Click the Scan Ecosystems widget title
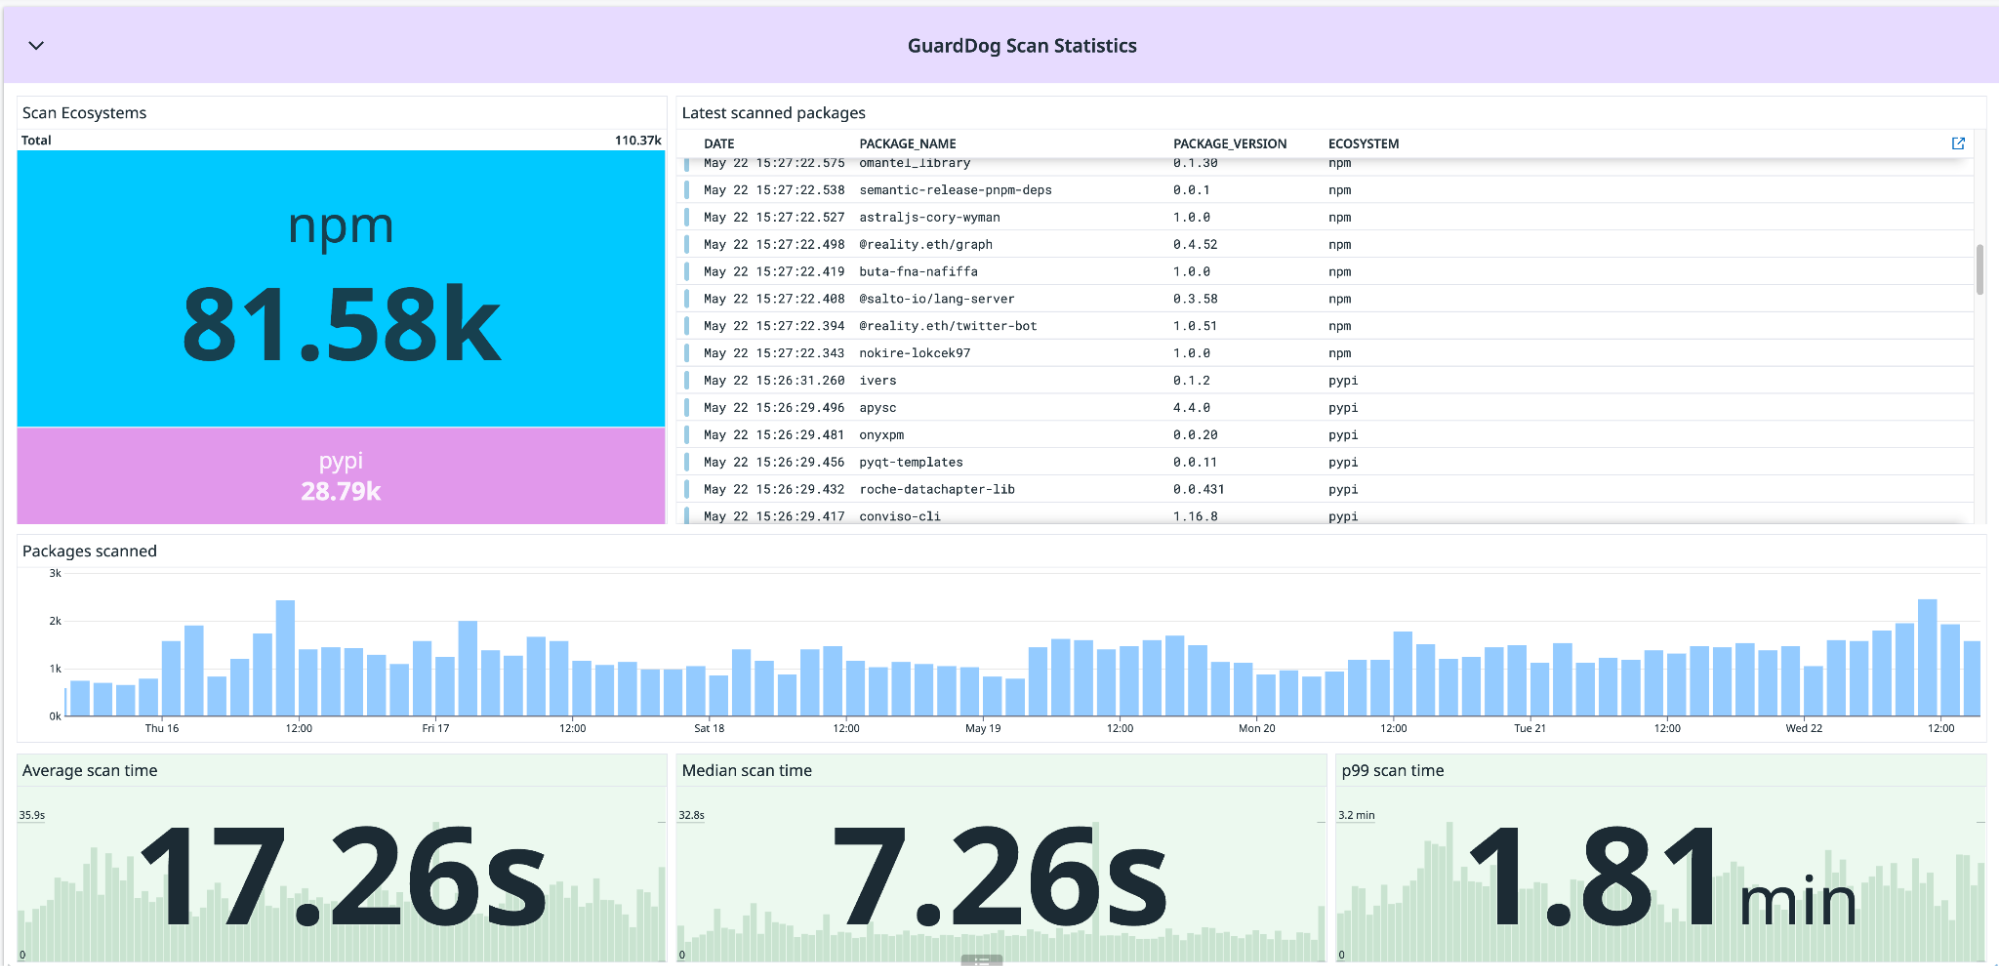The image size is (1999, 967). 84,113
